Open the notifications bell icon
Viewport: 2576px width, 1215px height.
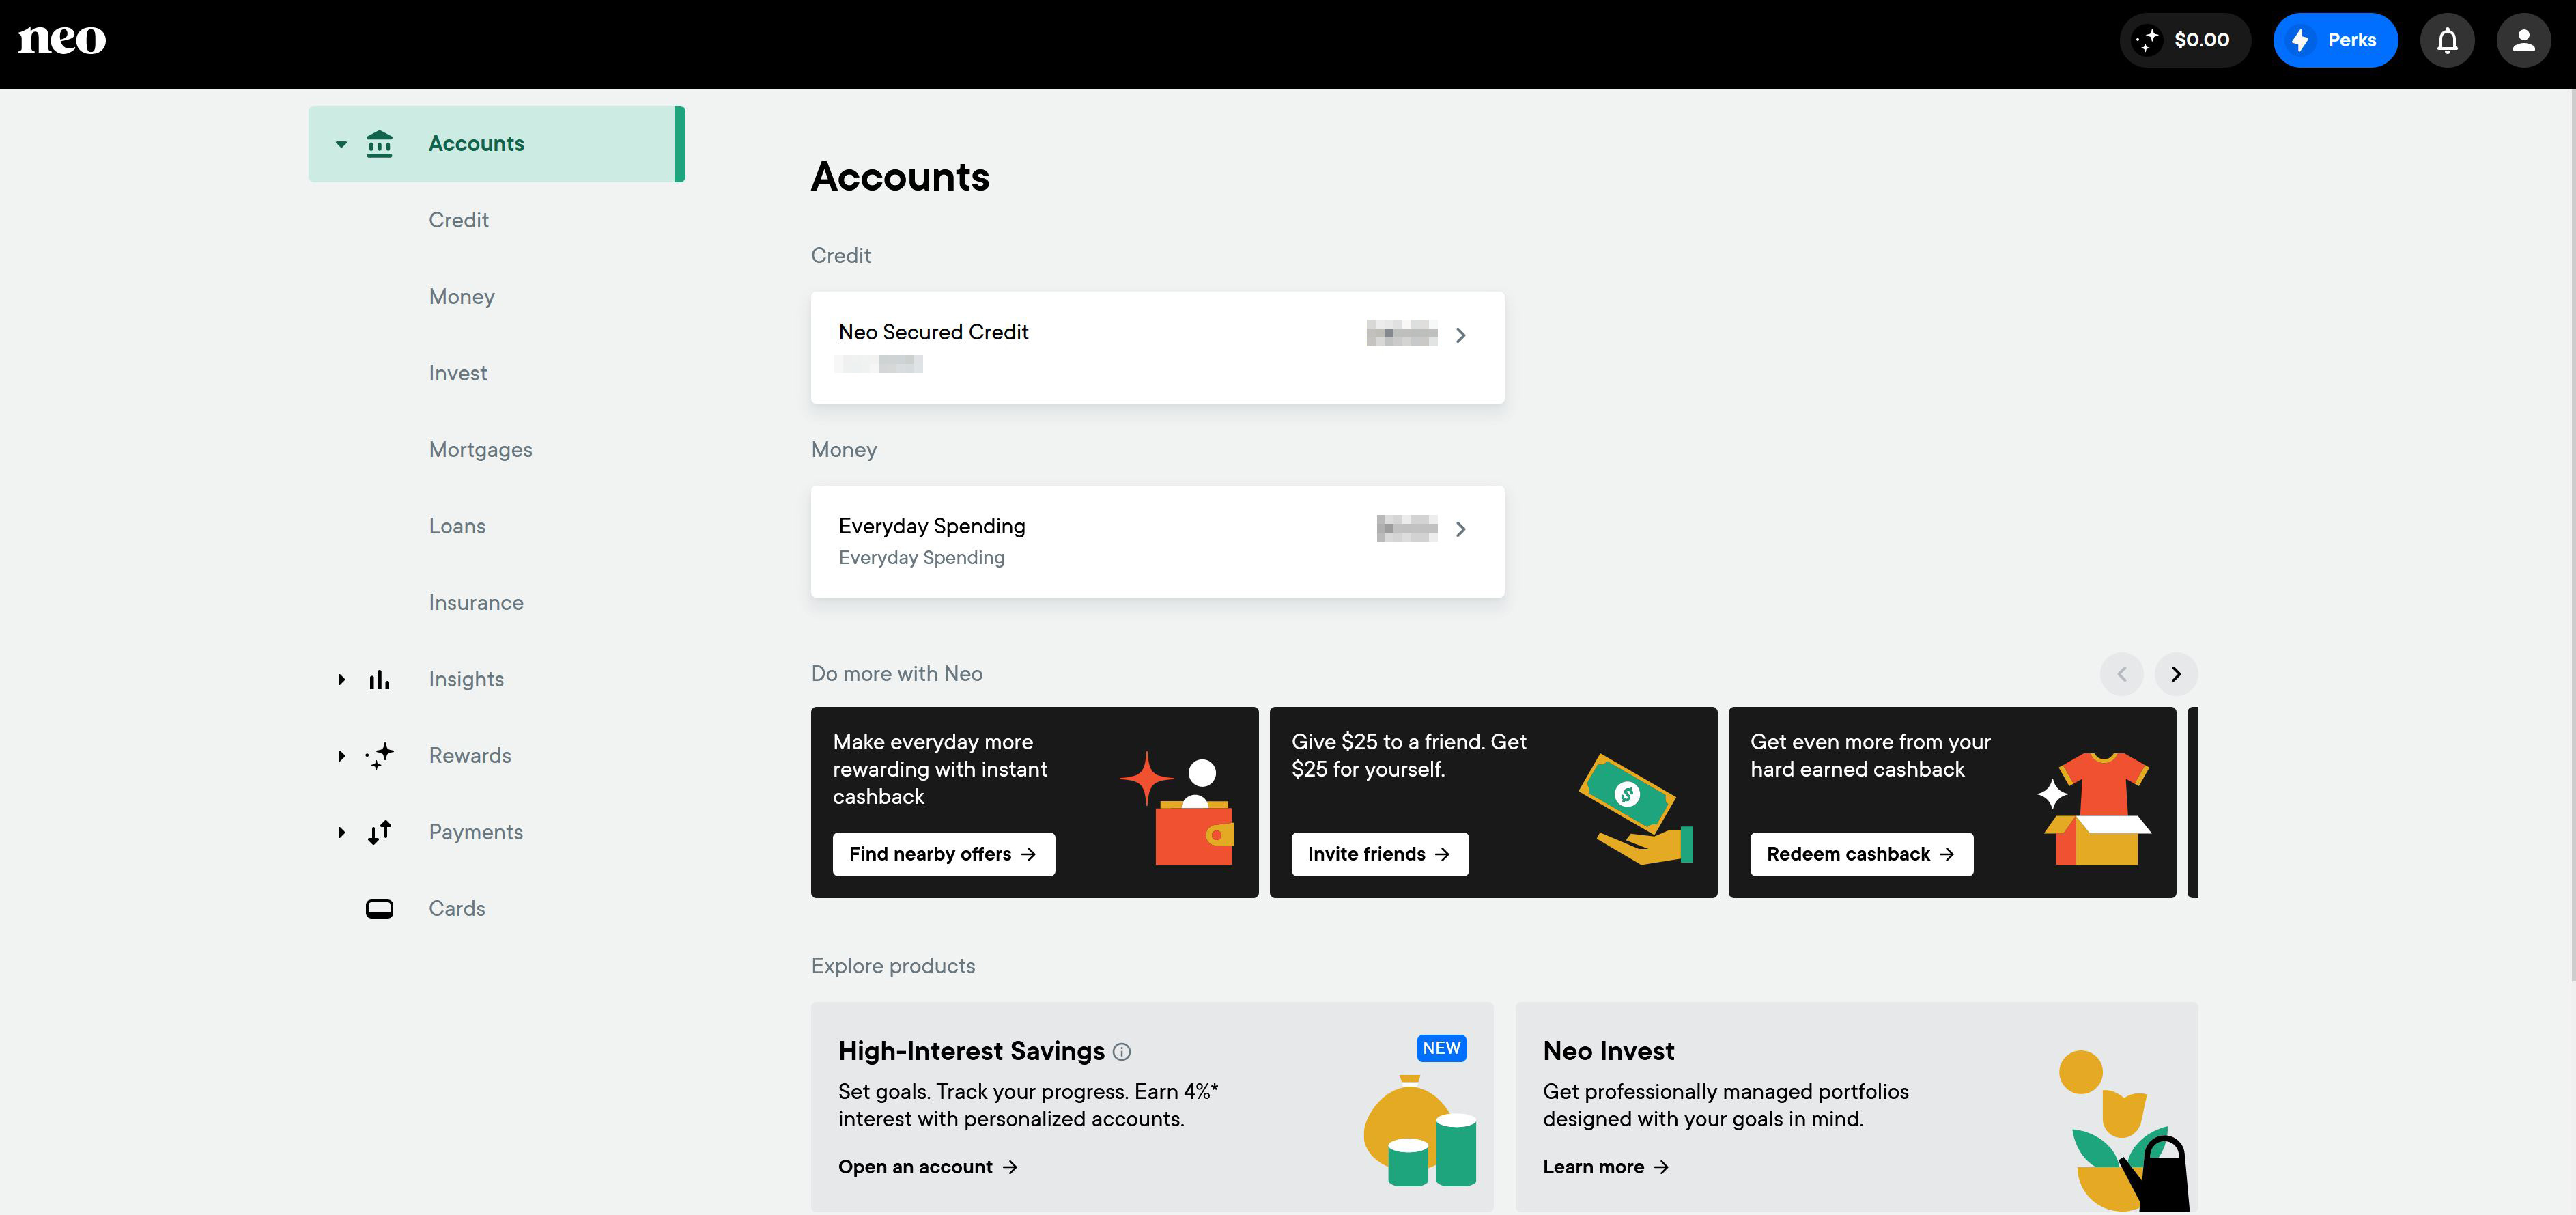pyautogui.click(x=2446, y=40)
